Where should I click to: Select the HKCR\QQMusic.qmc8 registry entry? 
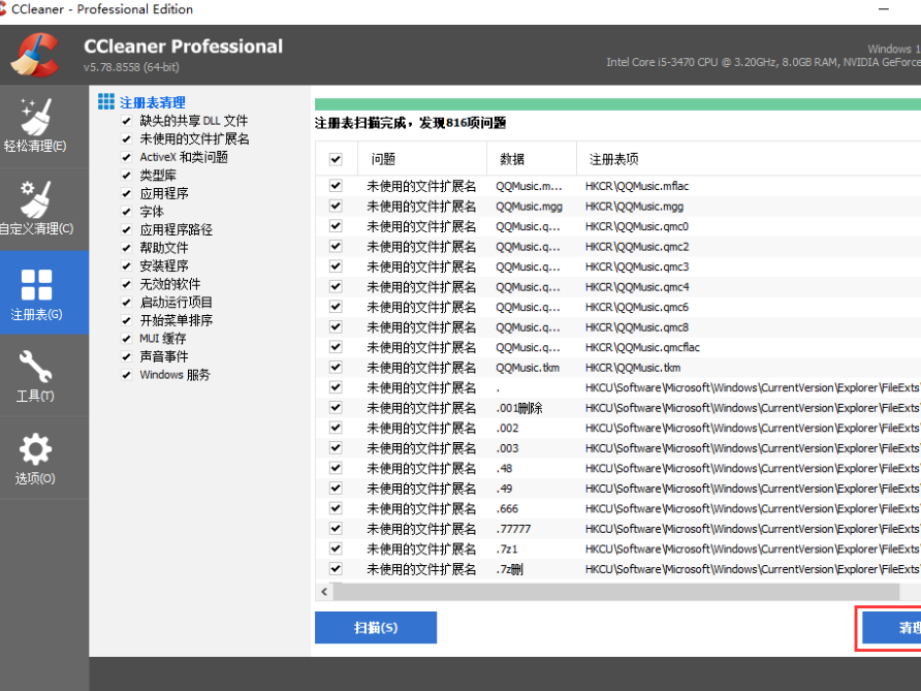637,327
